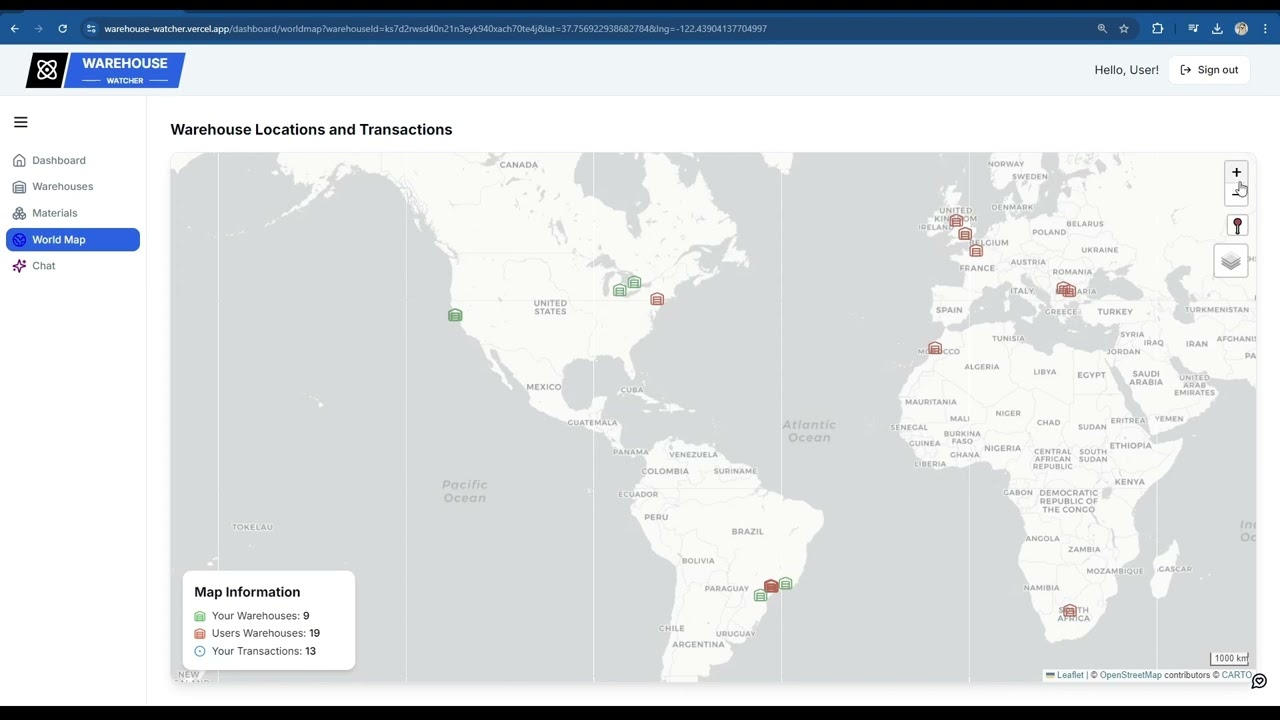Zoom in on map with plus button
Image resolution: width=1280 pixels, height=720 pixels.
click(1237, 172)
